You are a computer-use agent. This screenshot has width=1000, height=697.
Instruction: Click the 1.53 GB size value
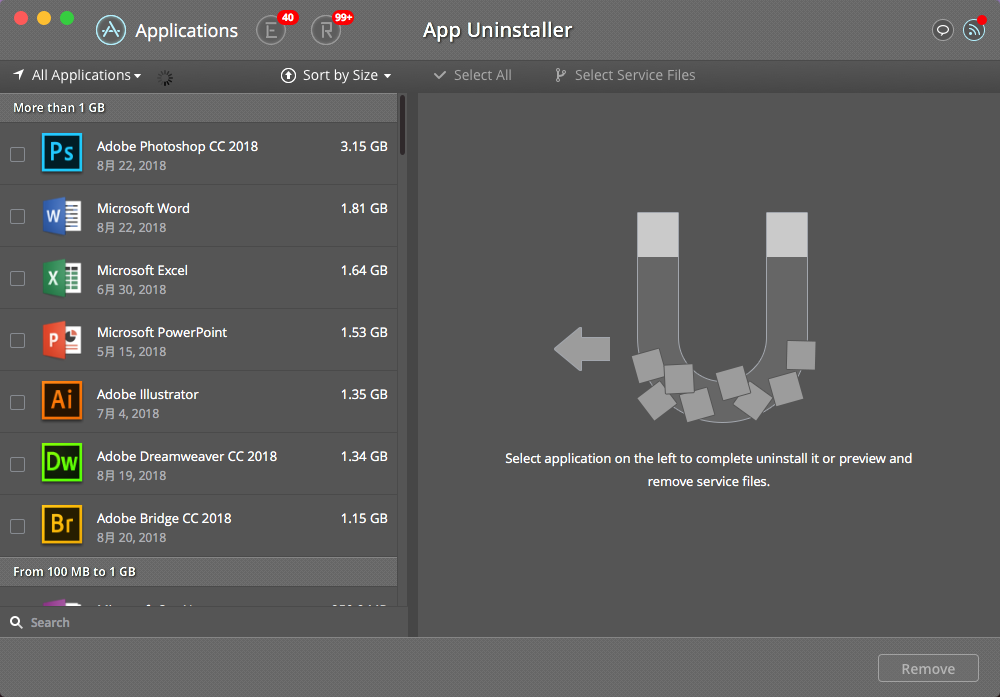click(x=364, y=332)
